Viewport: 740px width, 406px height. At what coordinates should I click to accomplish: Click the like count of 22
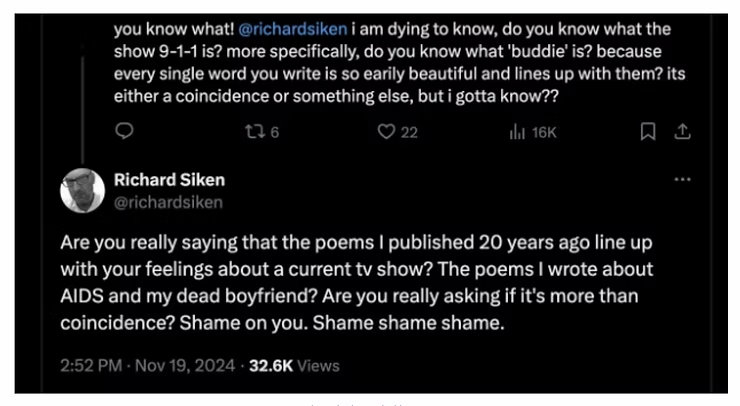pyautogui.click(x=409, y=132)
